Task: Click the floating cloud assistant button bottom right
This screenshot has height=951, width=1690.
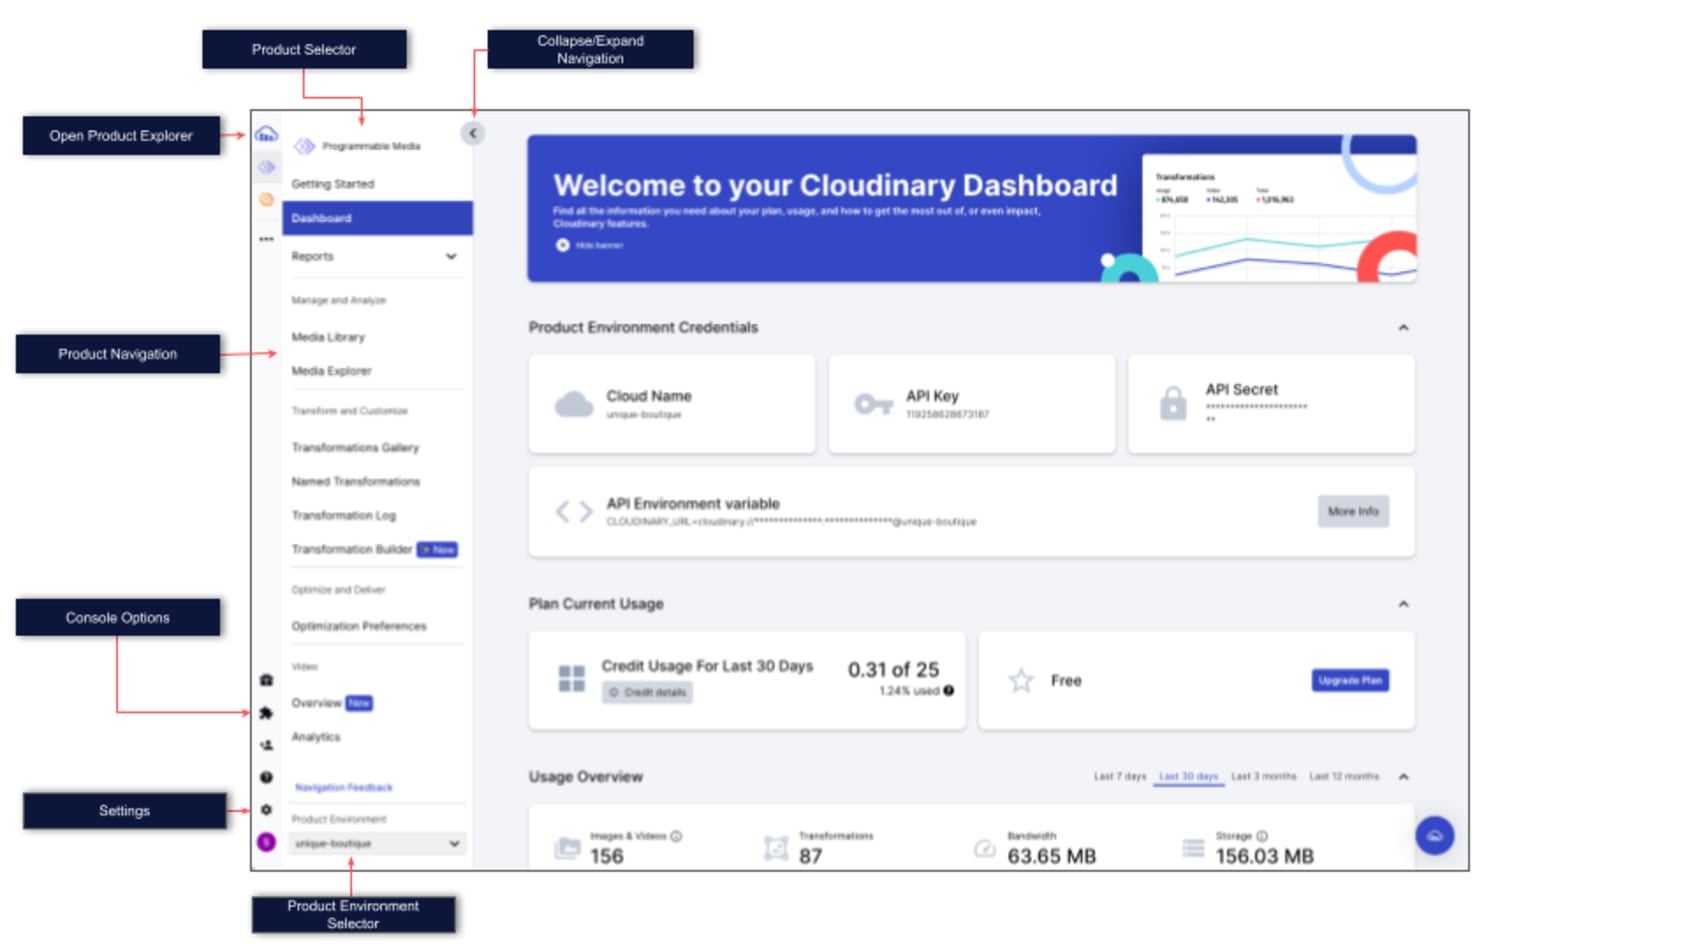Action: [1434, 835]
